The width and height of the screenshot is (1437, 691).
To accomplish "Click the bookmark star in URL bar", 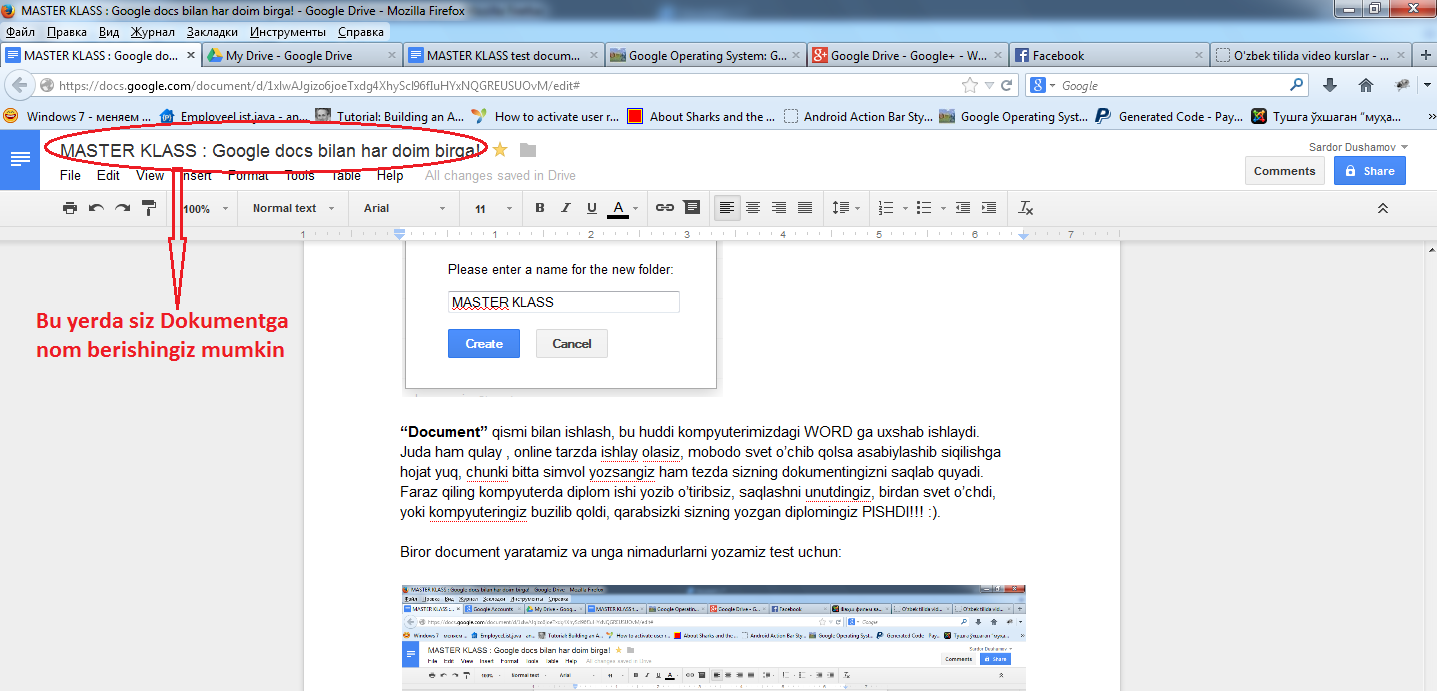I will [x=969, y=85].
